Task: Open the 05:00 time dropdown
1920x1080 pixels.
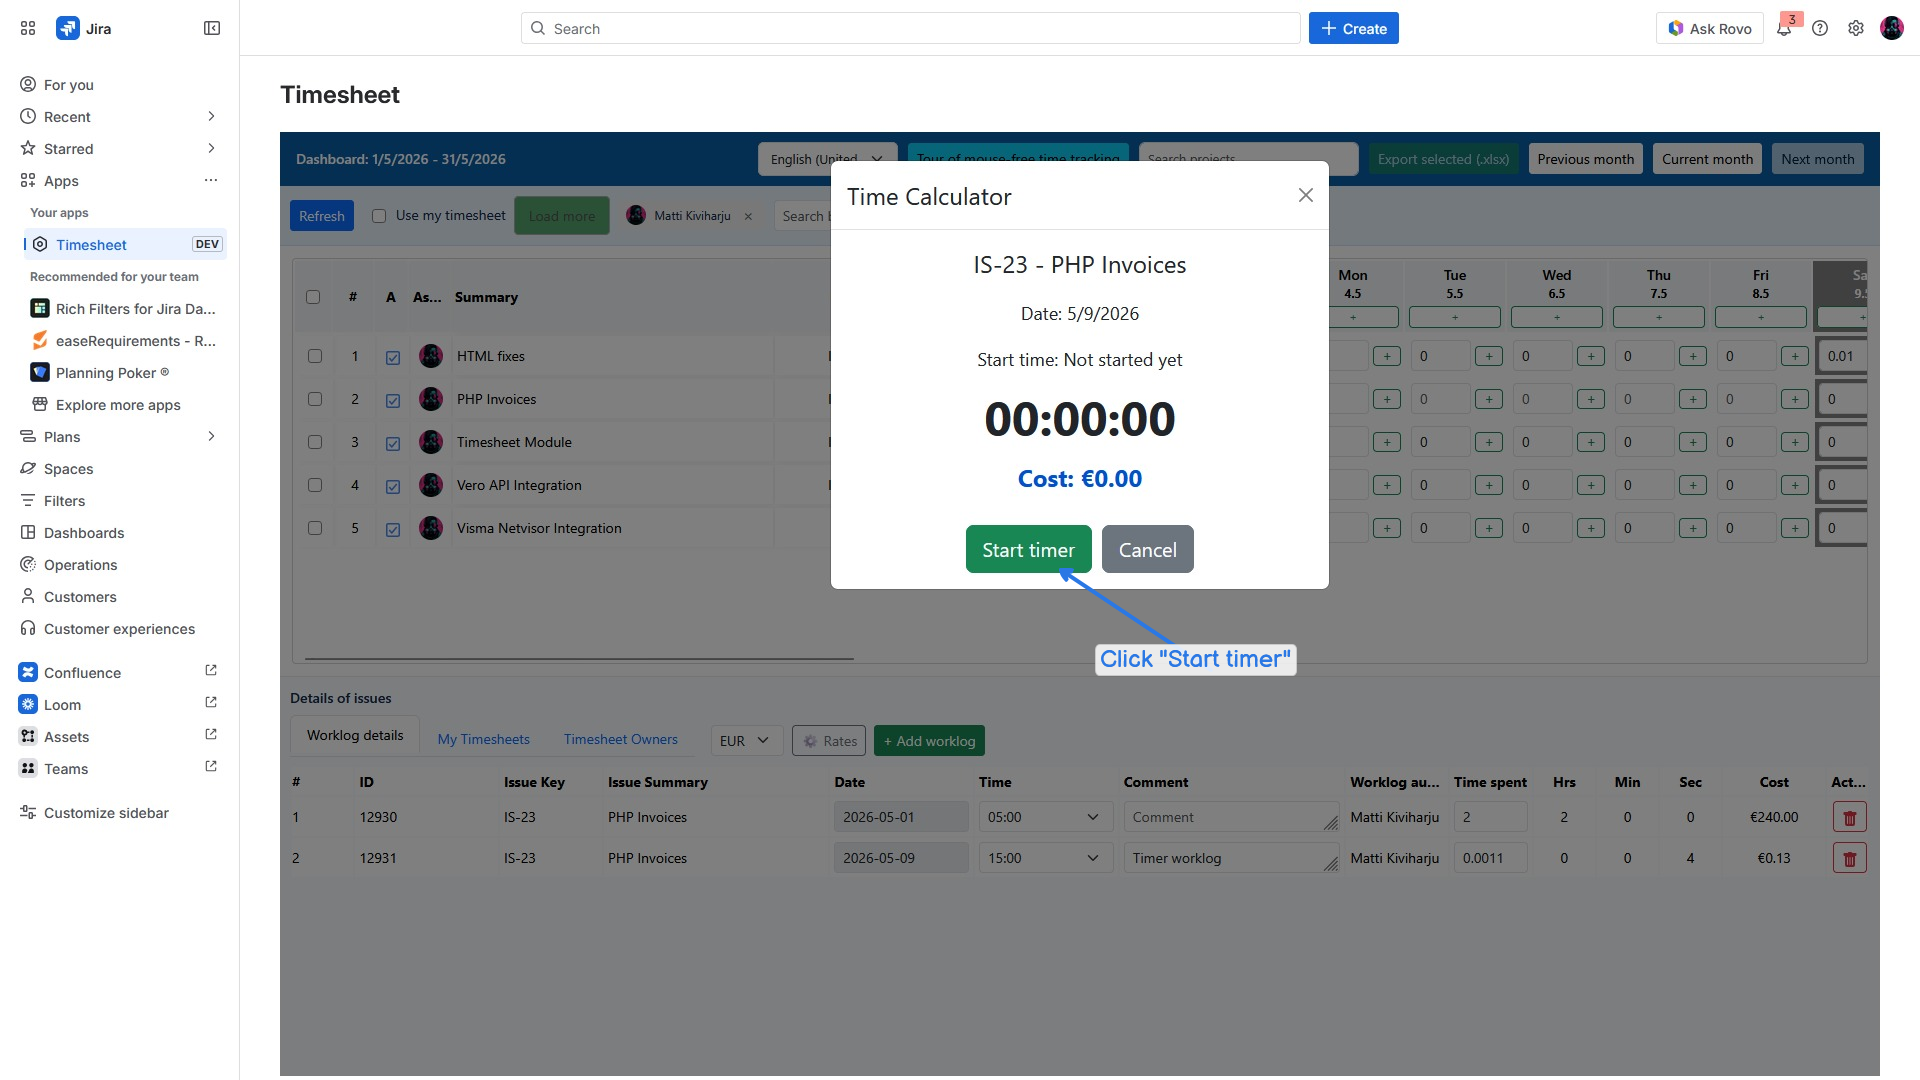Action: [x=1045, y=817]
